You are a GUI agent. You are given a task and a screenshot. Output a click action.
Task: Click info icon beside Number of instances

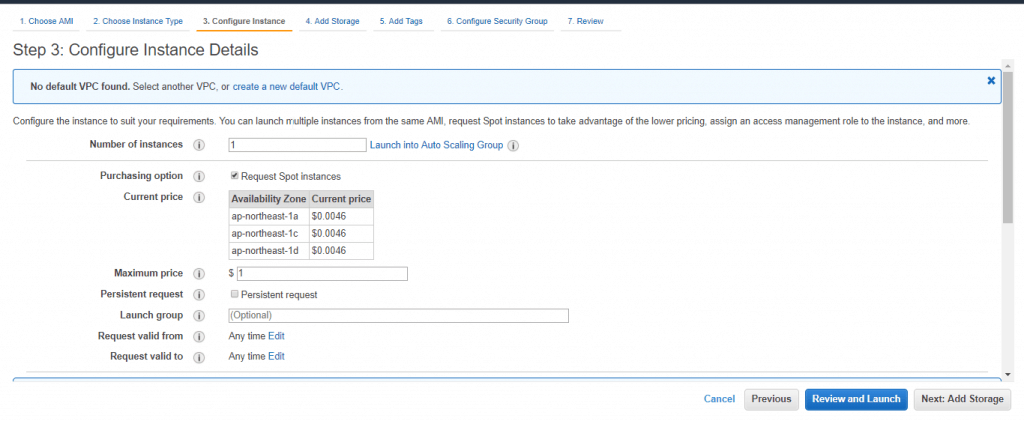(199, 145)
